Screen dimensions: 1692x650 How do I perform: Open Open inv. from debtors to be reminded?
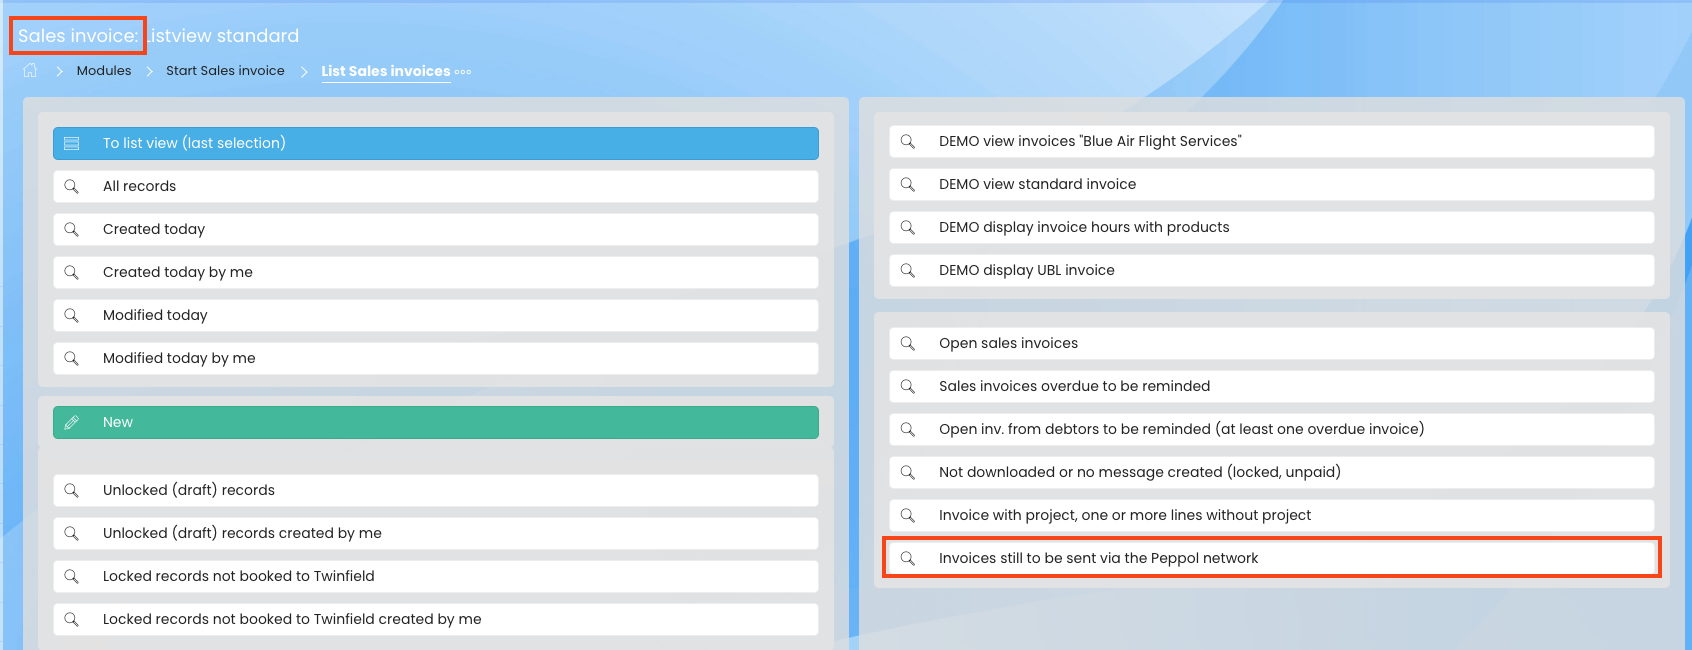pyautogui.click(x=1272, y=429)
